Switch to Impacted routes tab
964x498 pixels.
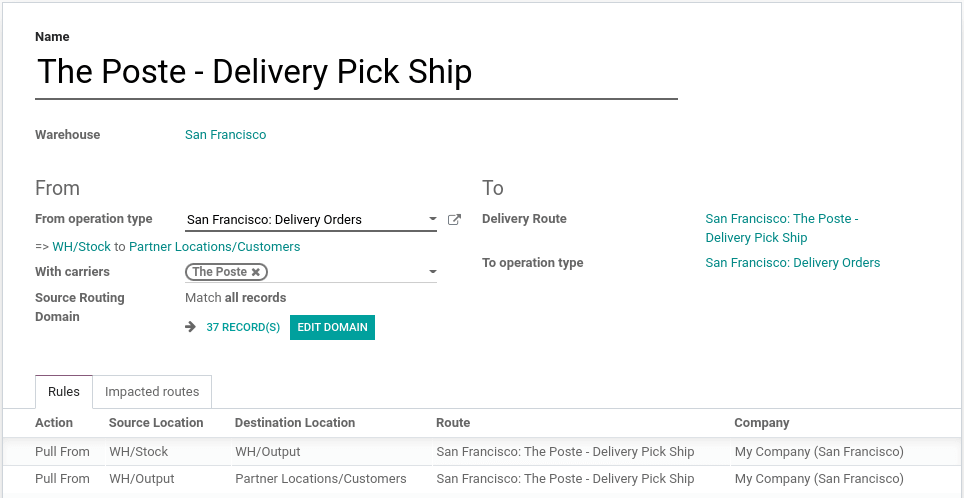[152, 392]
